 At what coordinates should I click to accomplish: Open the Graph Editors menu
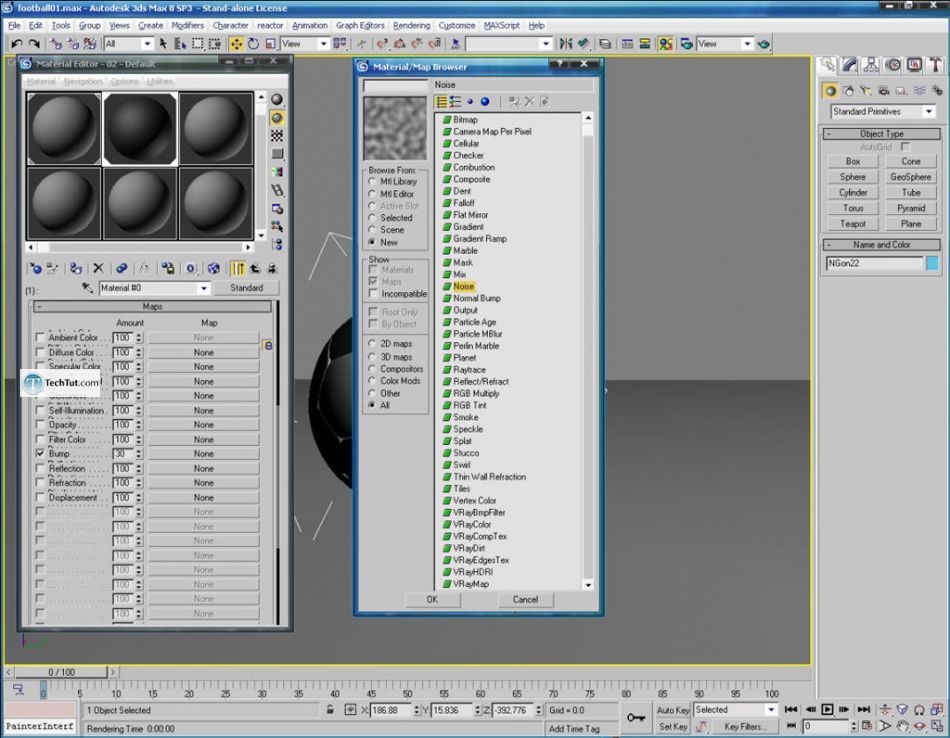(x=360, y=25)
